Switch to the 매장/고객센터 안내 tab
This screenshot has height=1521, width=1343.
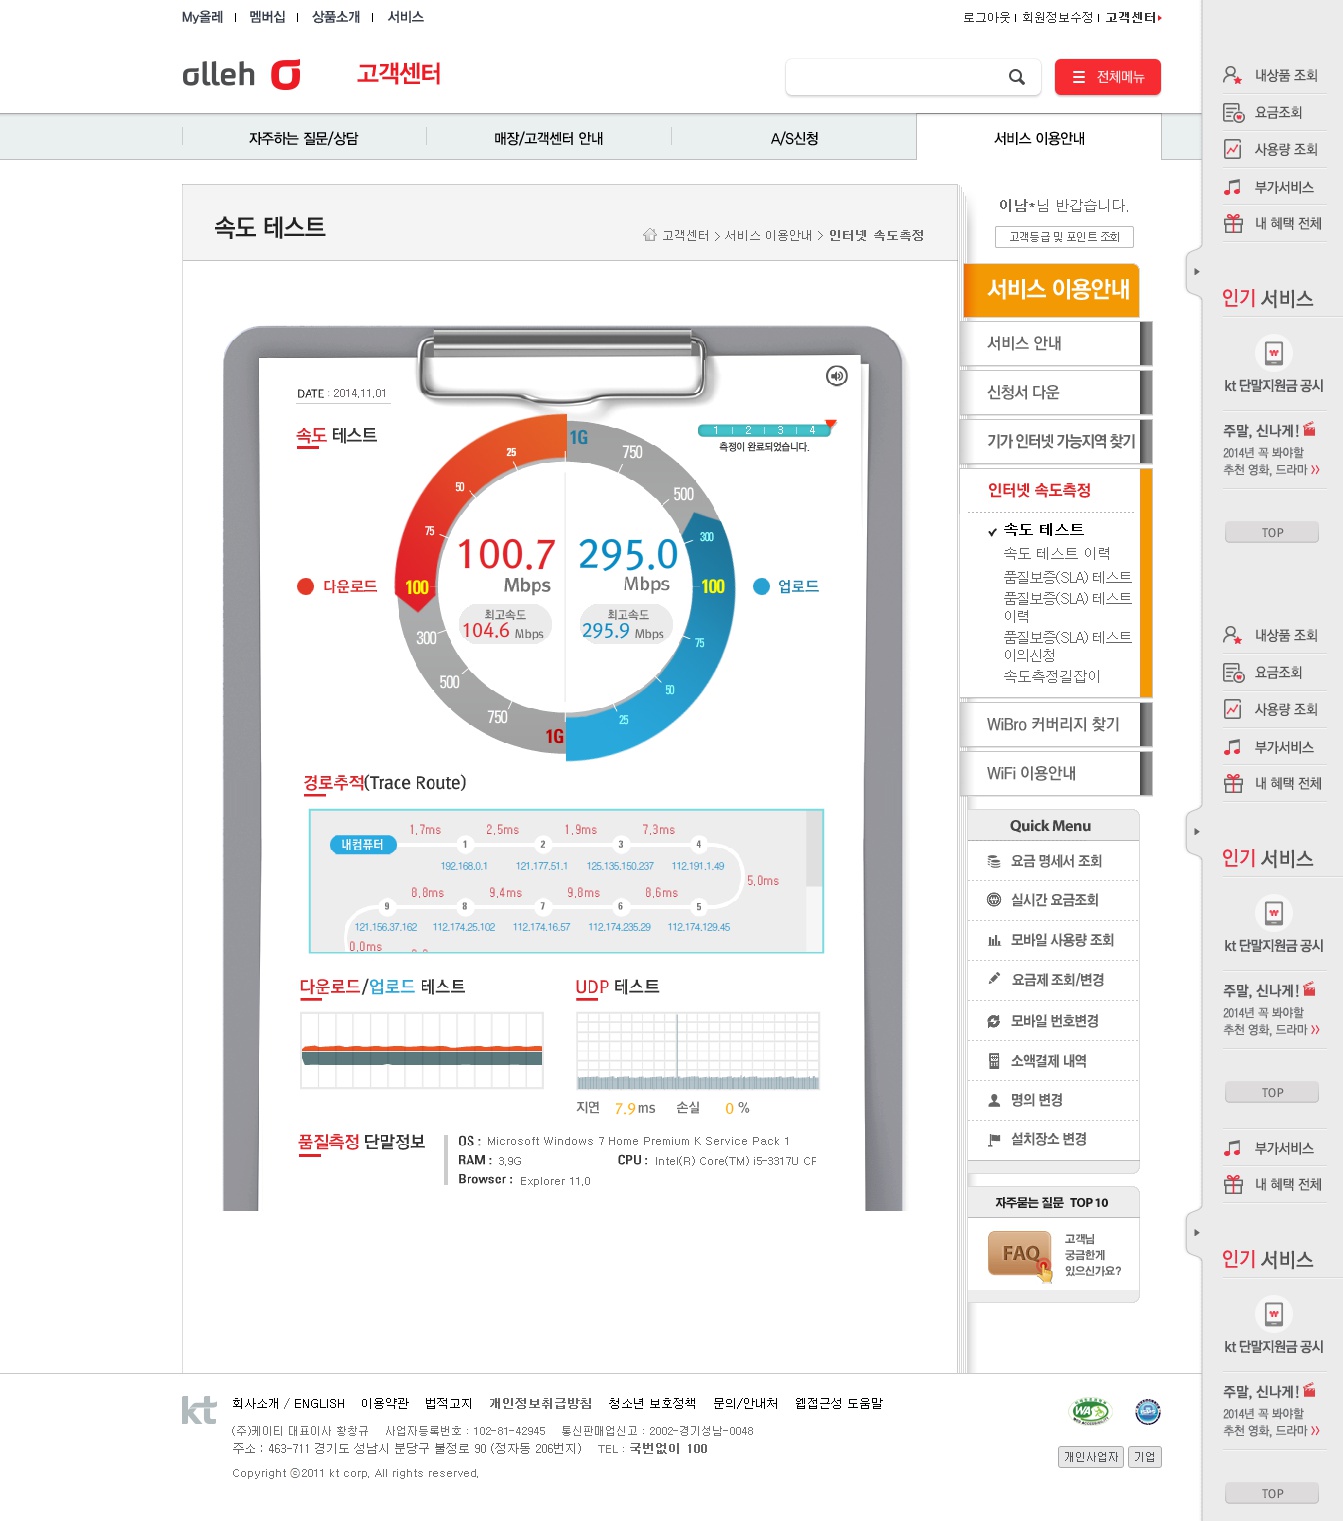549,138
